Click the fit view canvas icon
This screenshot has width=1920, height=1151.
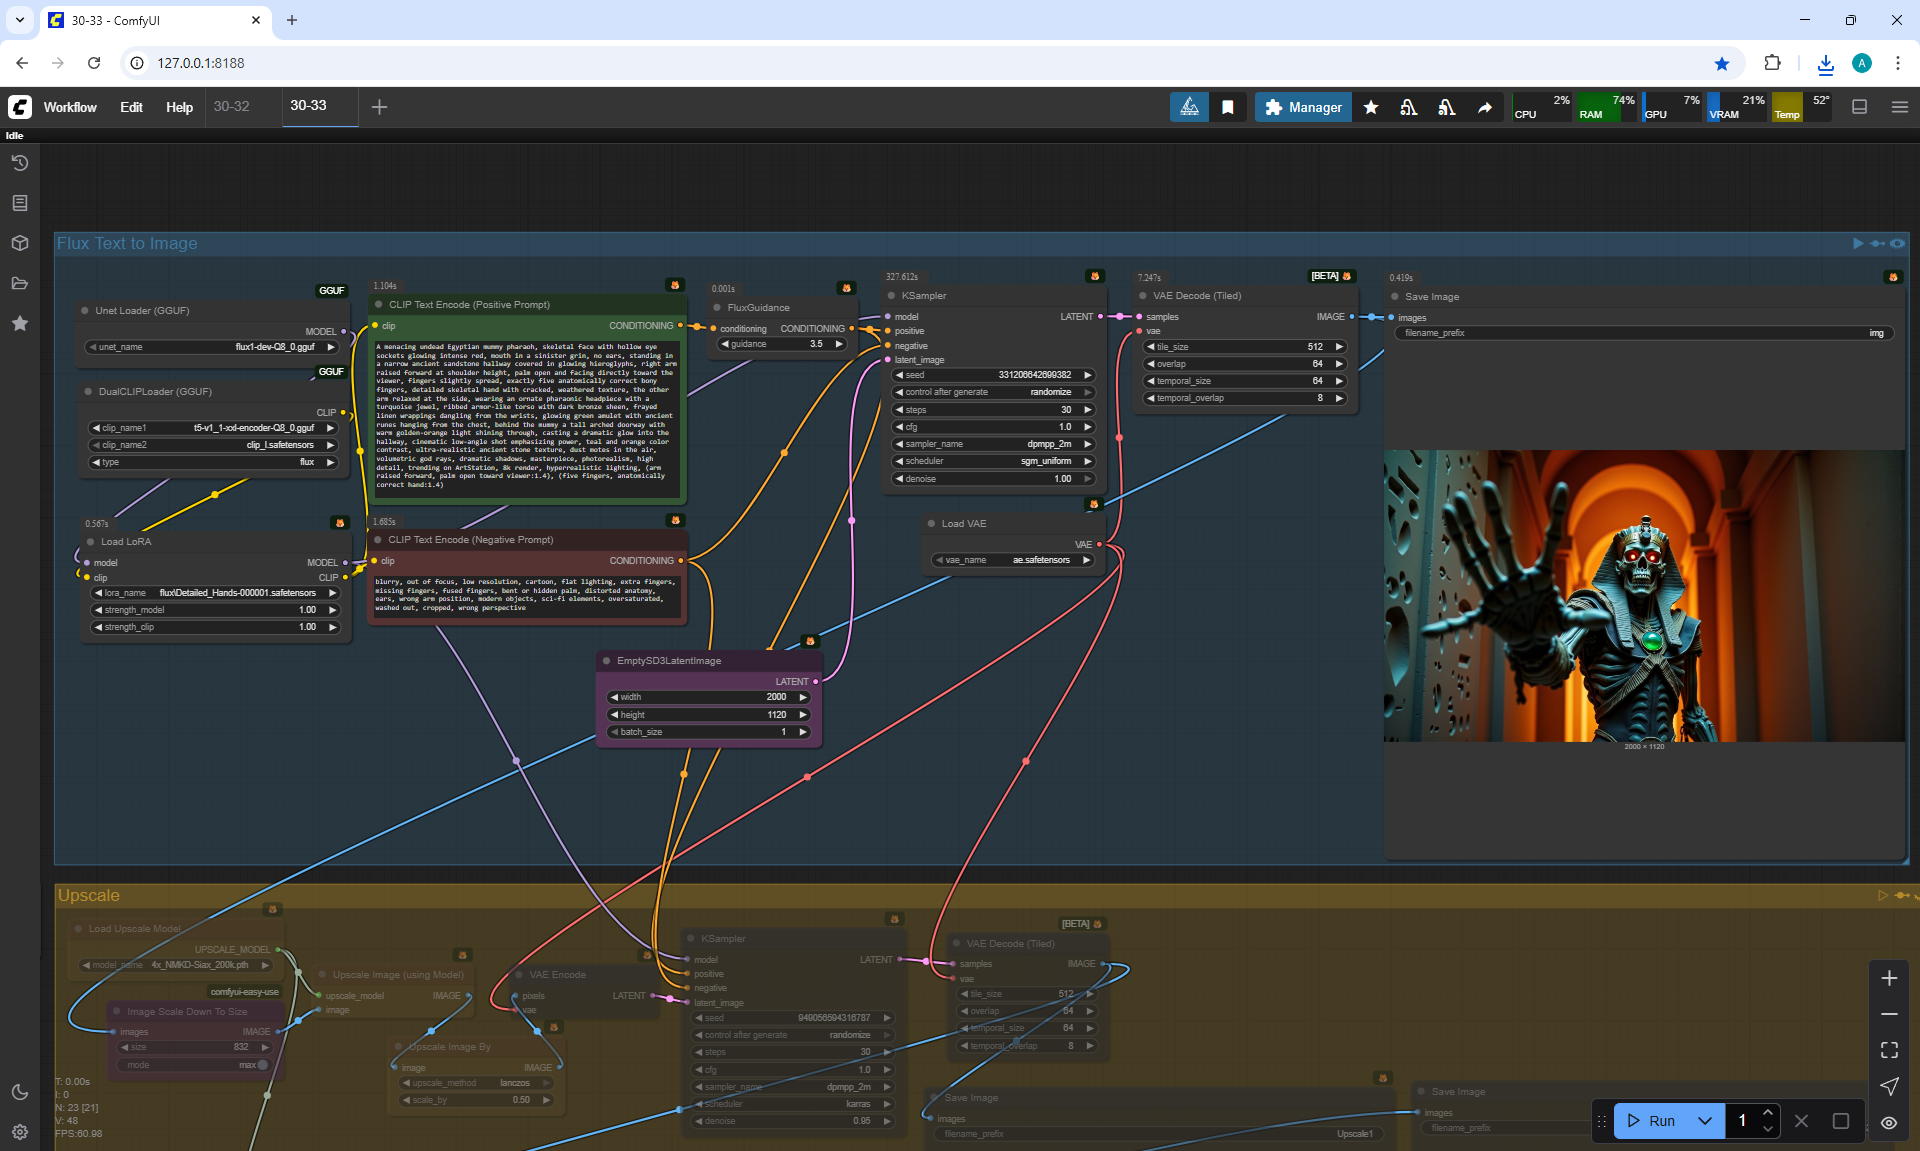tap(1889, 1050)
